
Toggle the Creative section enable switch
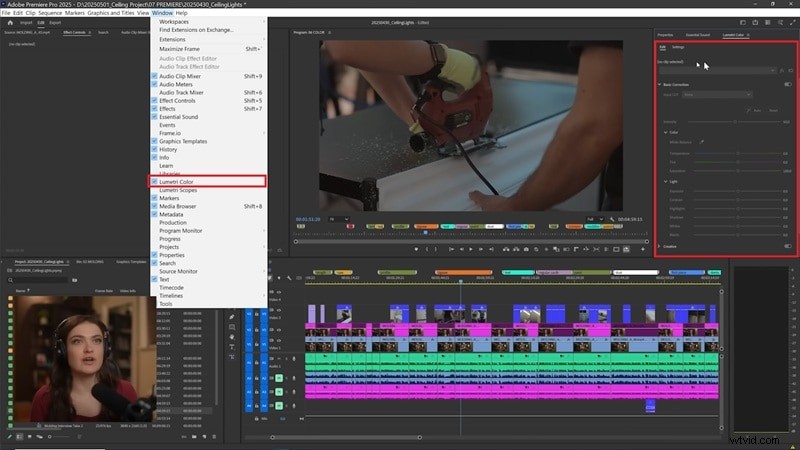pyautogui.click(x=788, y=246)
